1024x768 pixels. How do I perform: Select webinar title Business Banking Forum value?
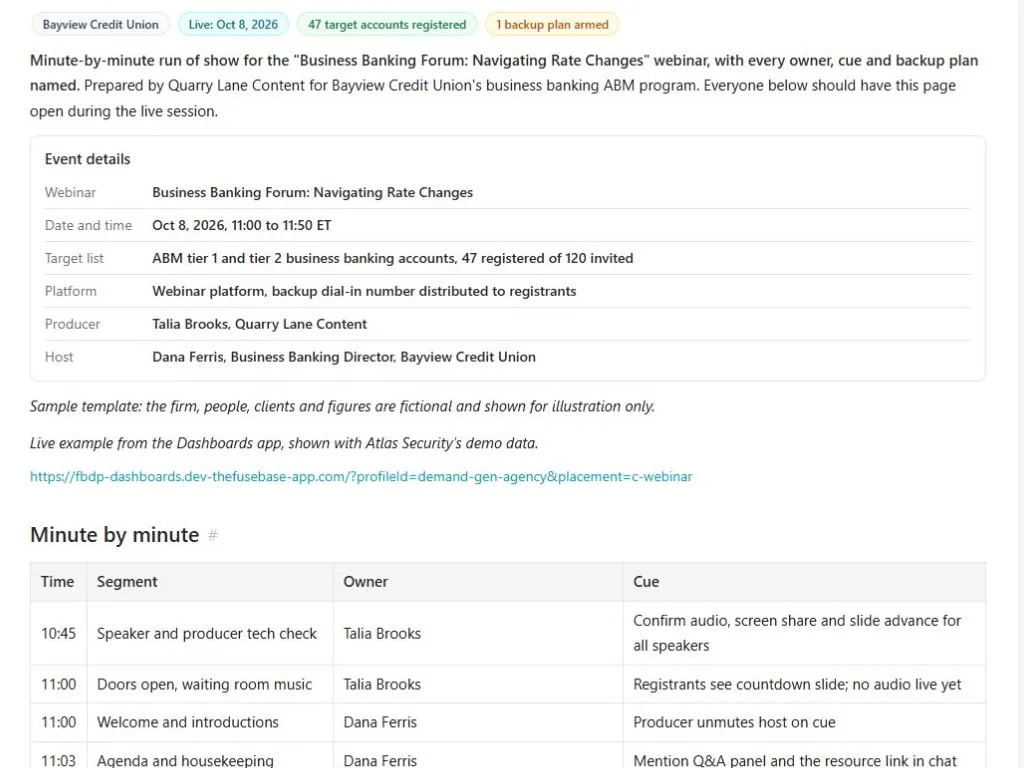(x=312, y=193)
